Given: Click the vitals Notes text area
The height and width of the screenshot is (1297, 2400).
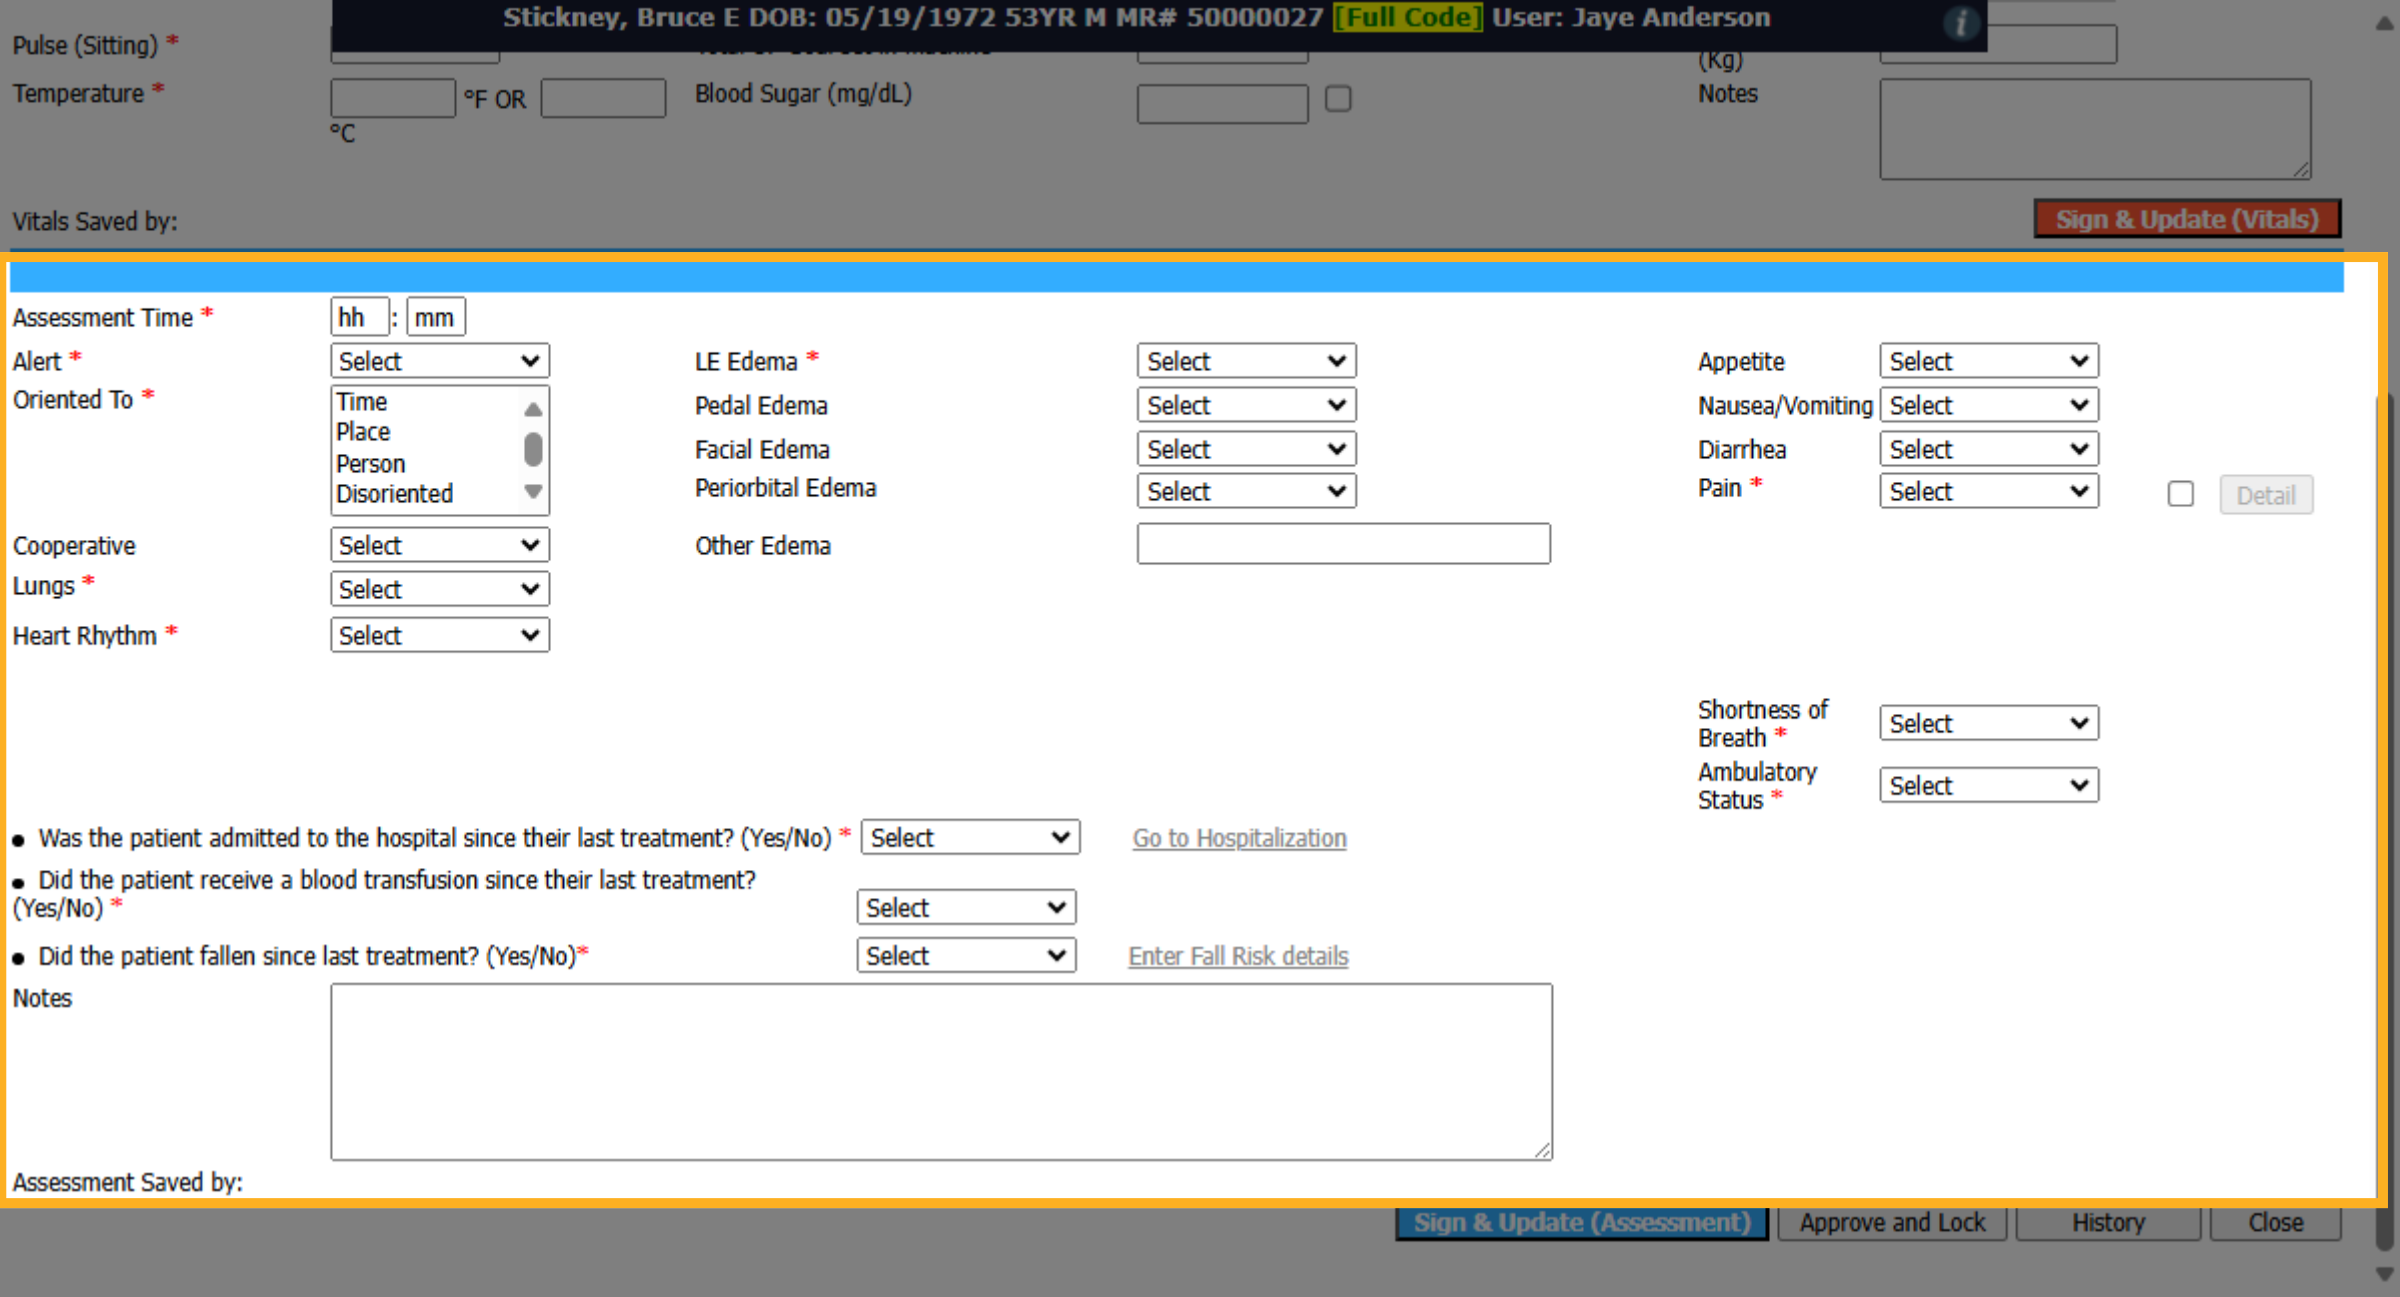Looking at the screenshot, I should (x=2095, y=129).
